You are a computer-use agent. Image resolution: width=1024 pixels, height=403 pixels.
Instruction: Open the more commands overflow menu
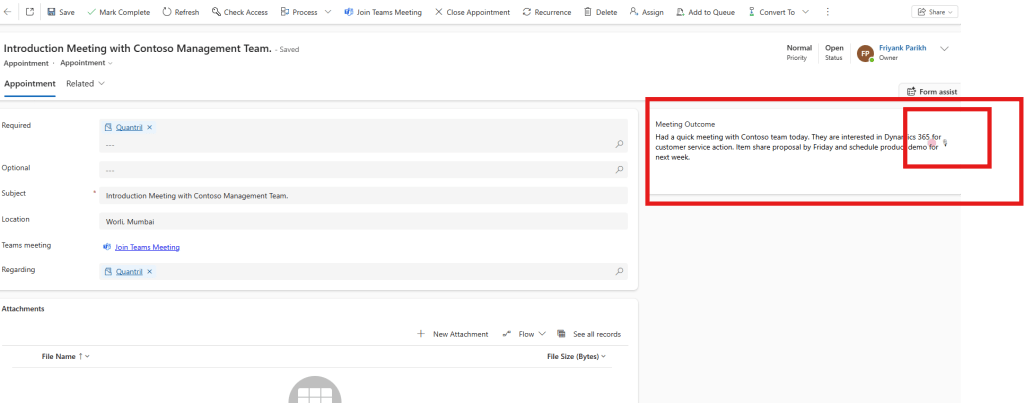(827, 12)
